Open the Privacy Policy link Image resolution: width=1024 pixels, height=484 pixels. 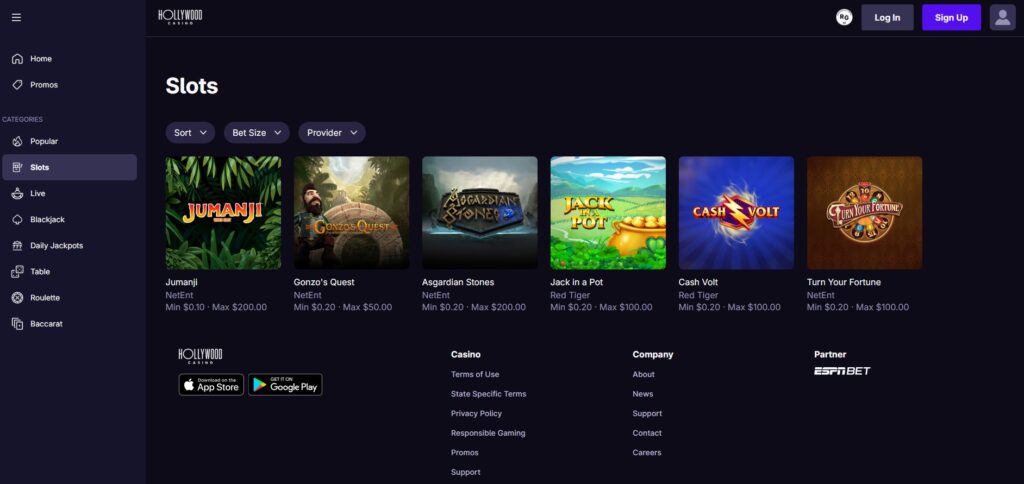point(476,413)
